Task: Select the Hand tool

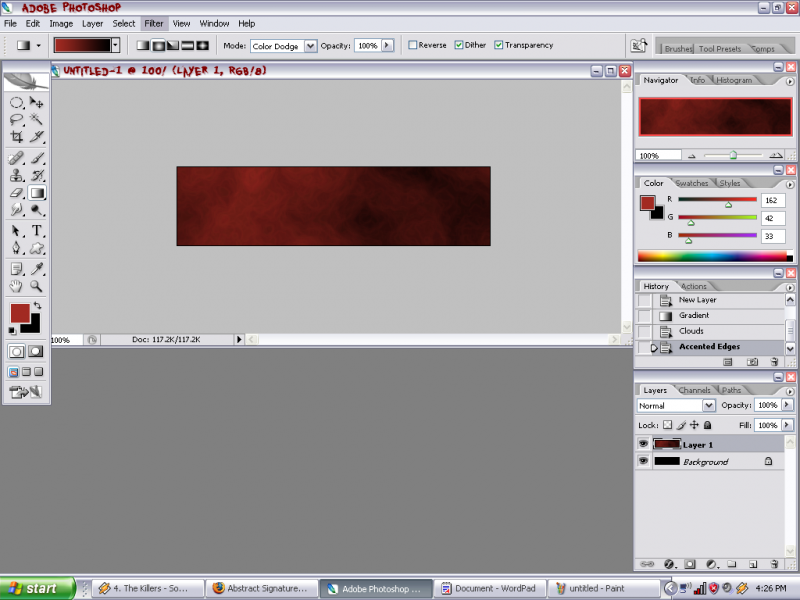Action: (16, 286)
